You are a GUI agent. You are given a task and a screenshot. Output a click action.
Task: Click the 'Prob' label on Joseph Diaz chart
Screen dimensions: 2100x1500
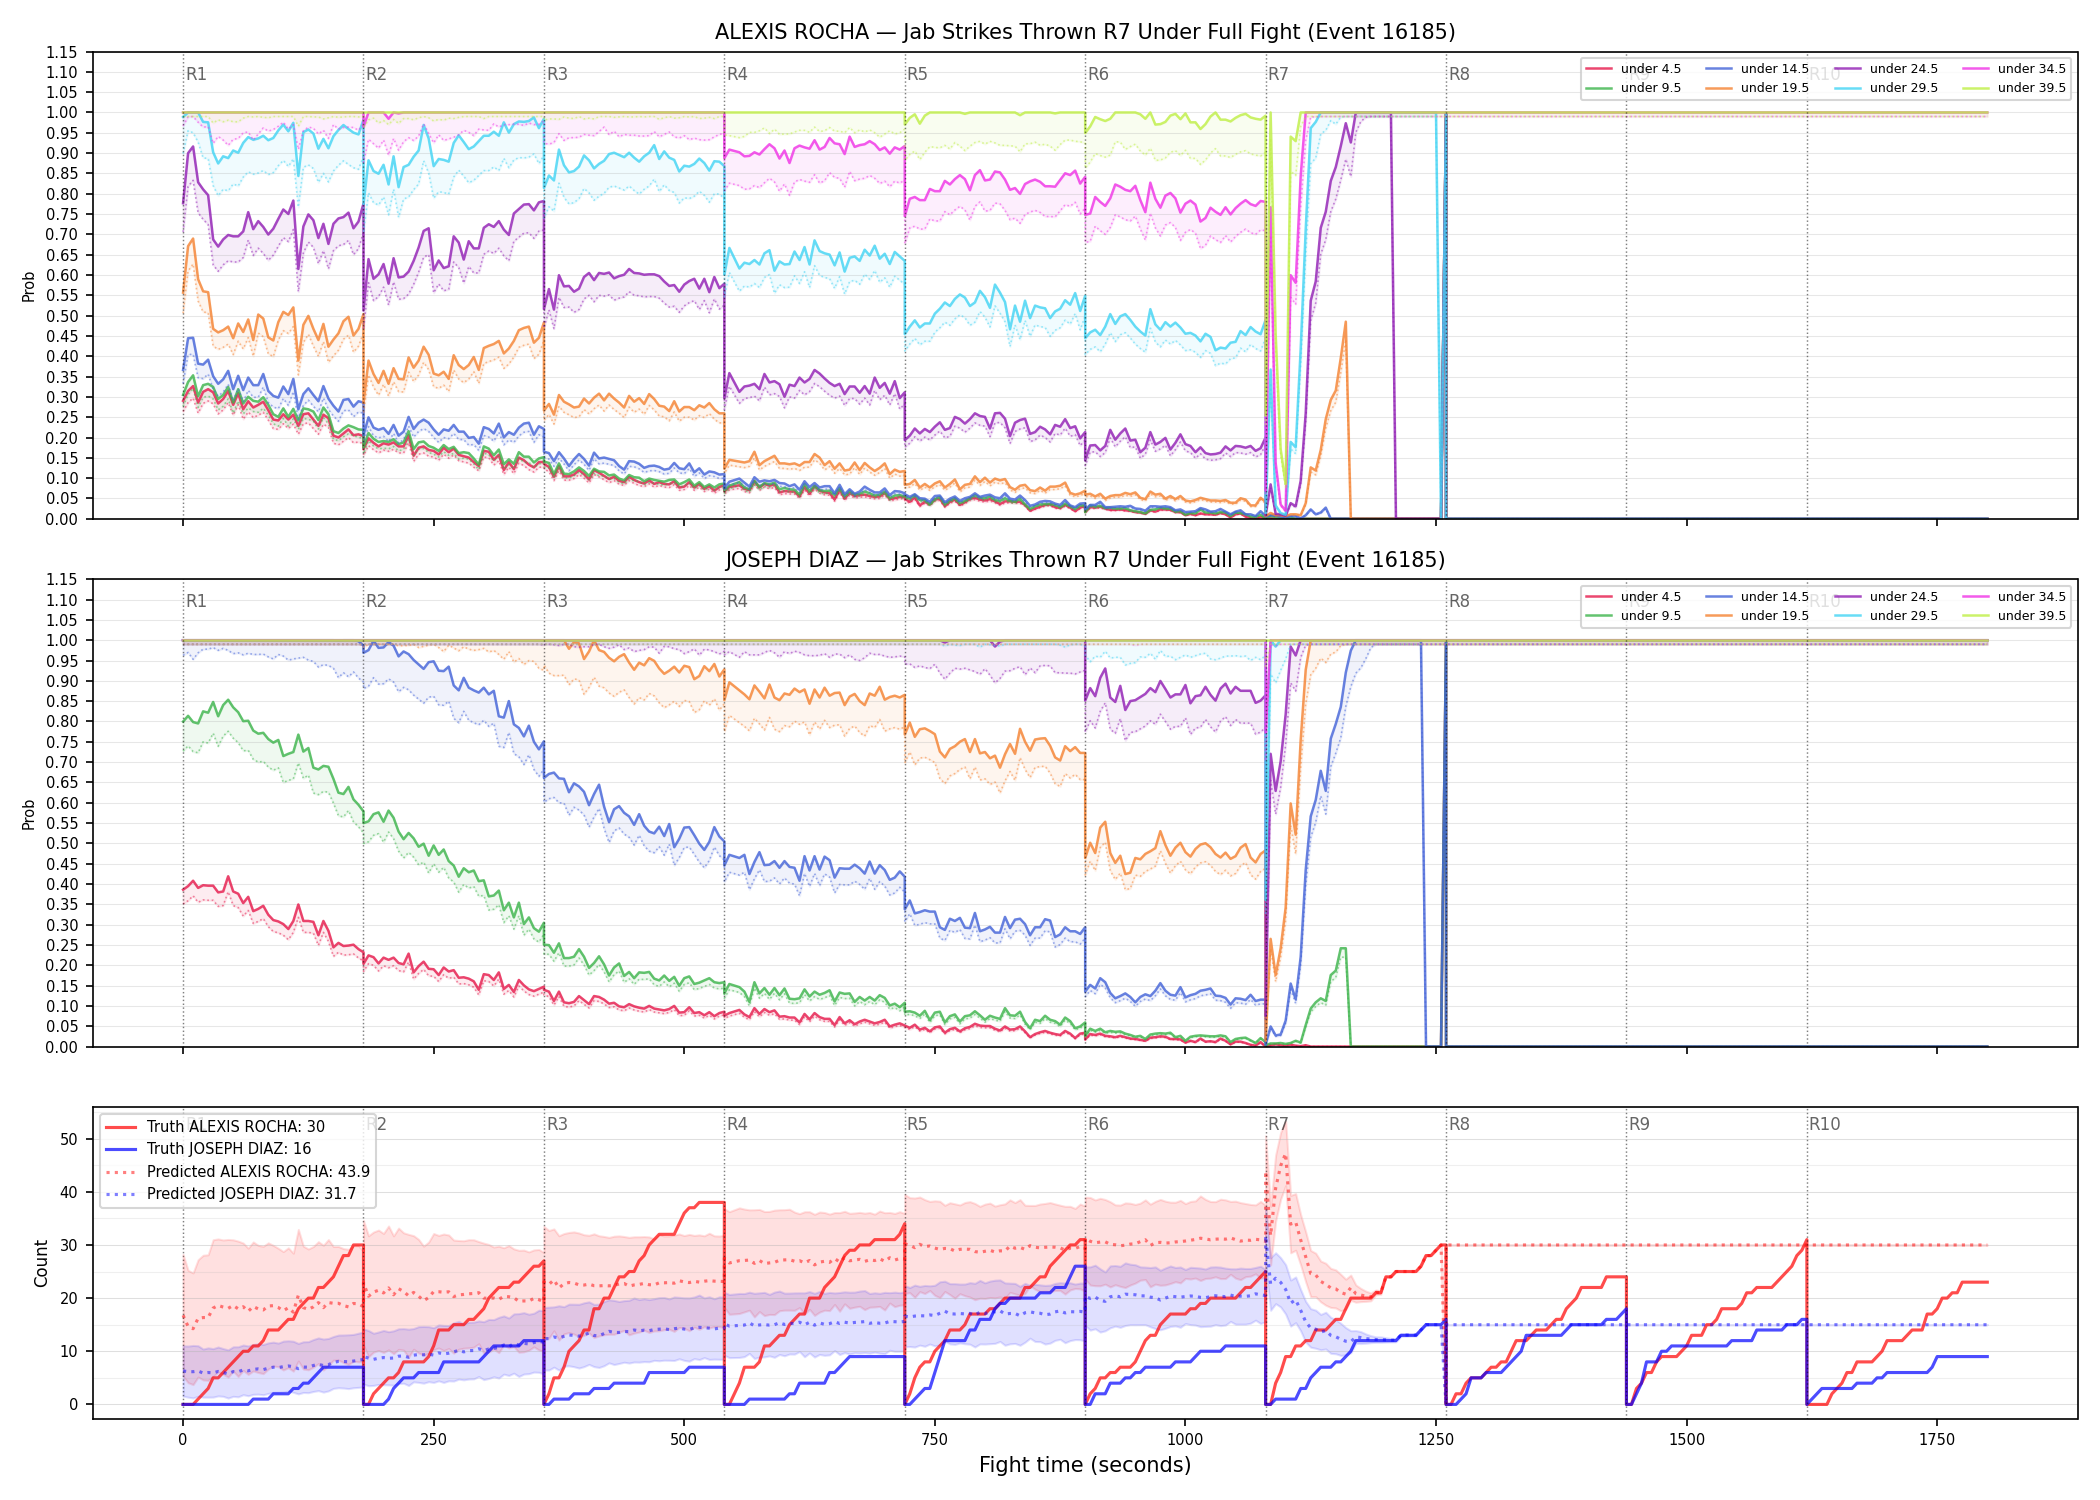click(x=29, y=814)
